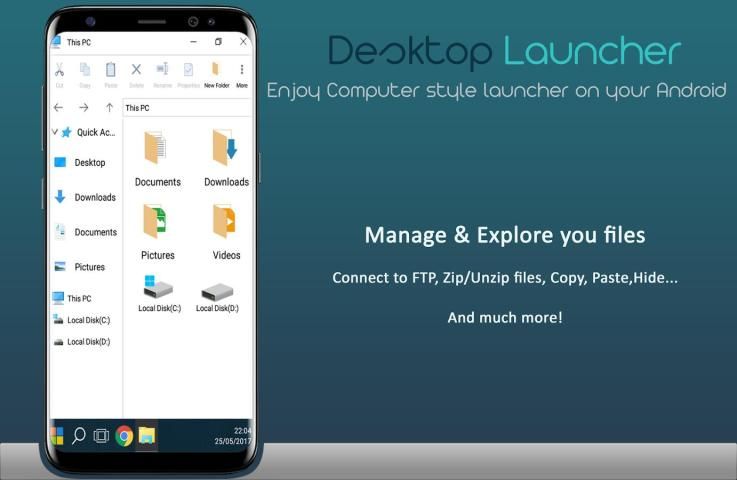Select Desktop in the sidebar
The width and height of the screenshot is (737, 480).
[88, 163]
